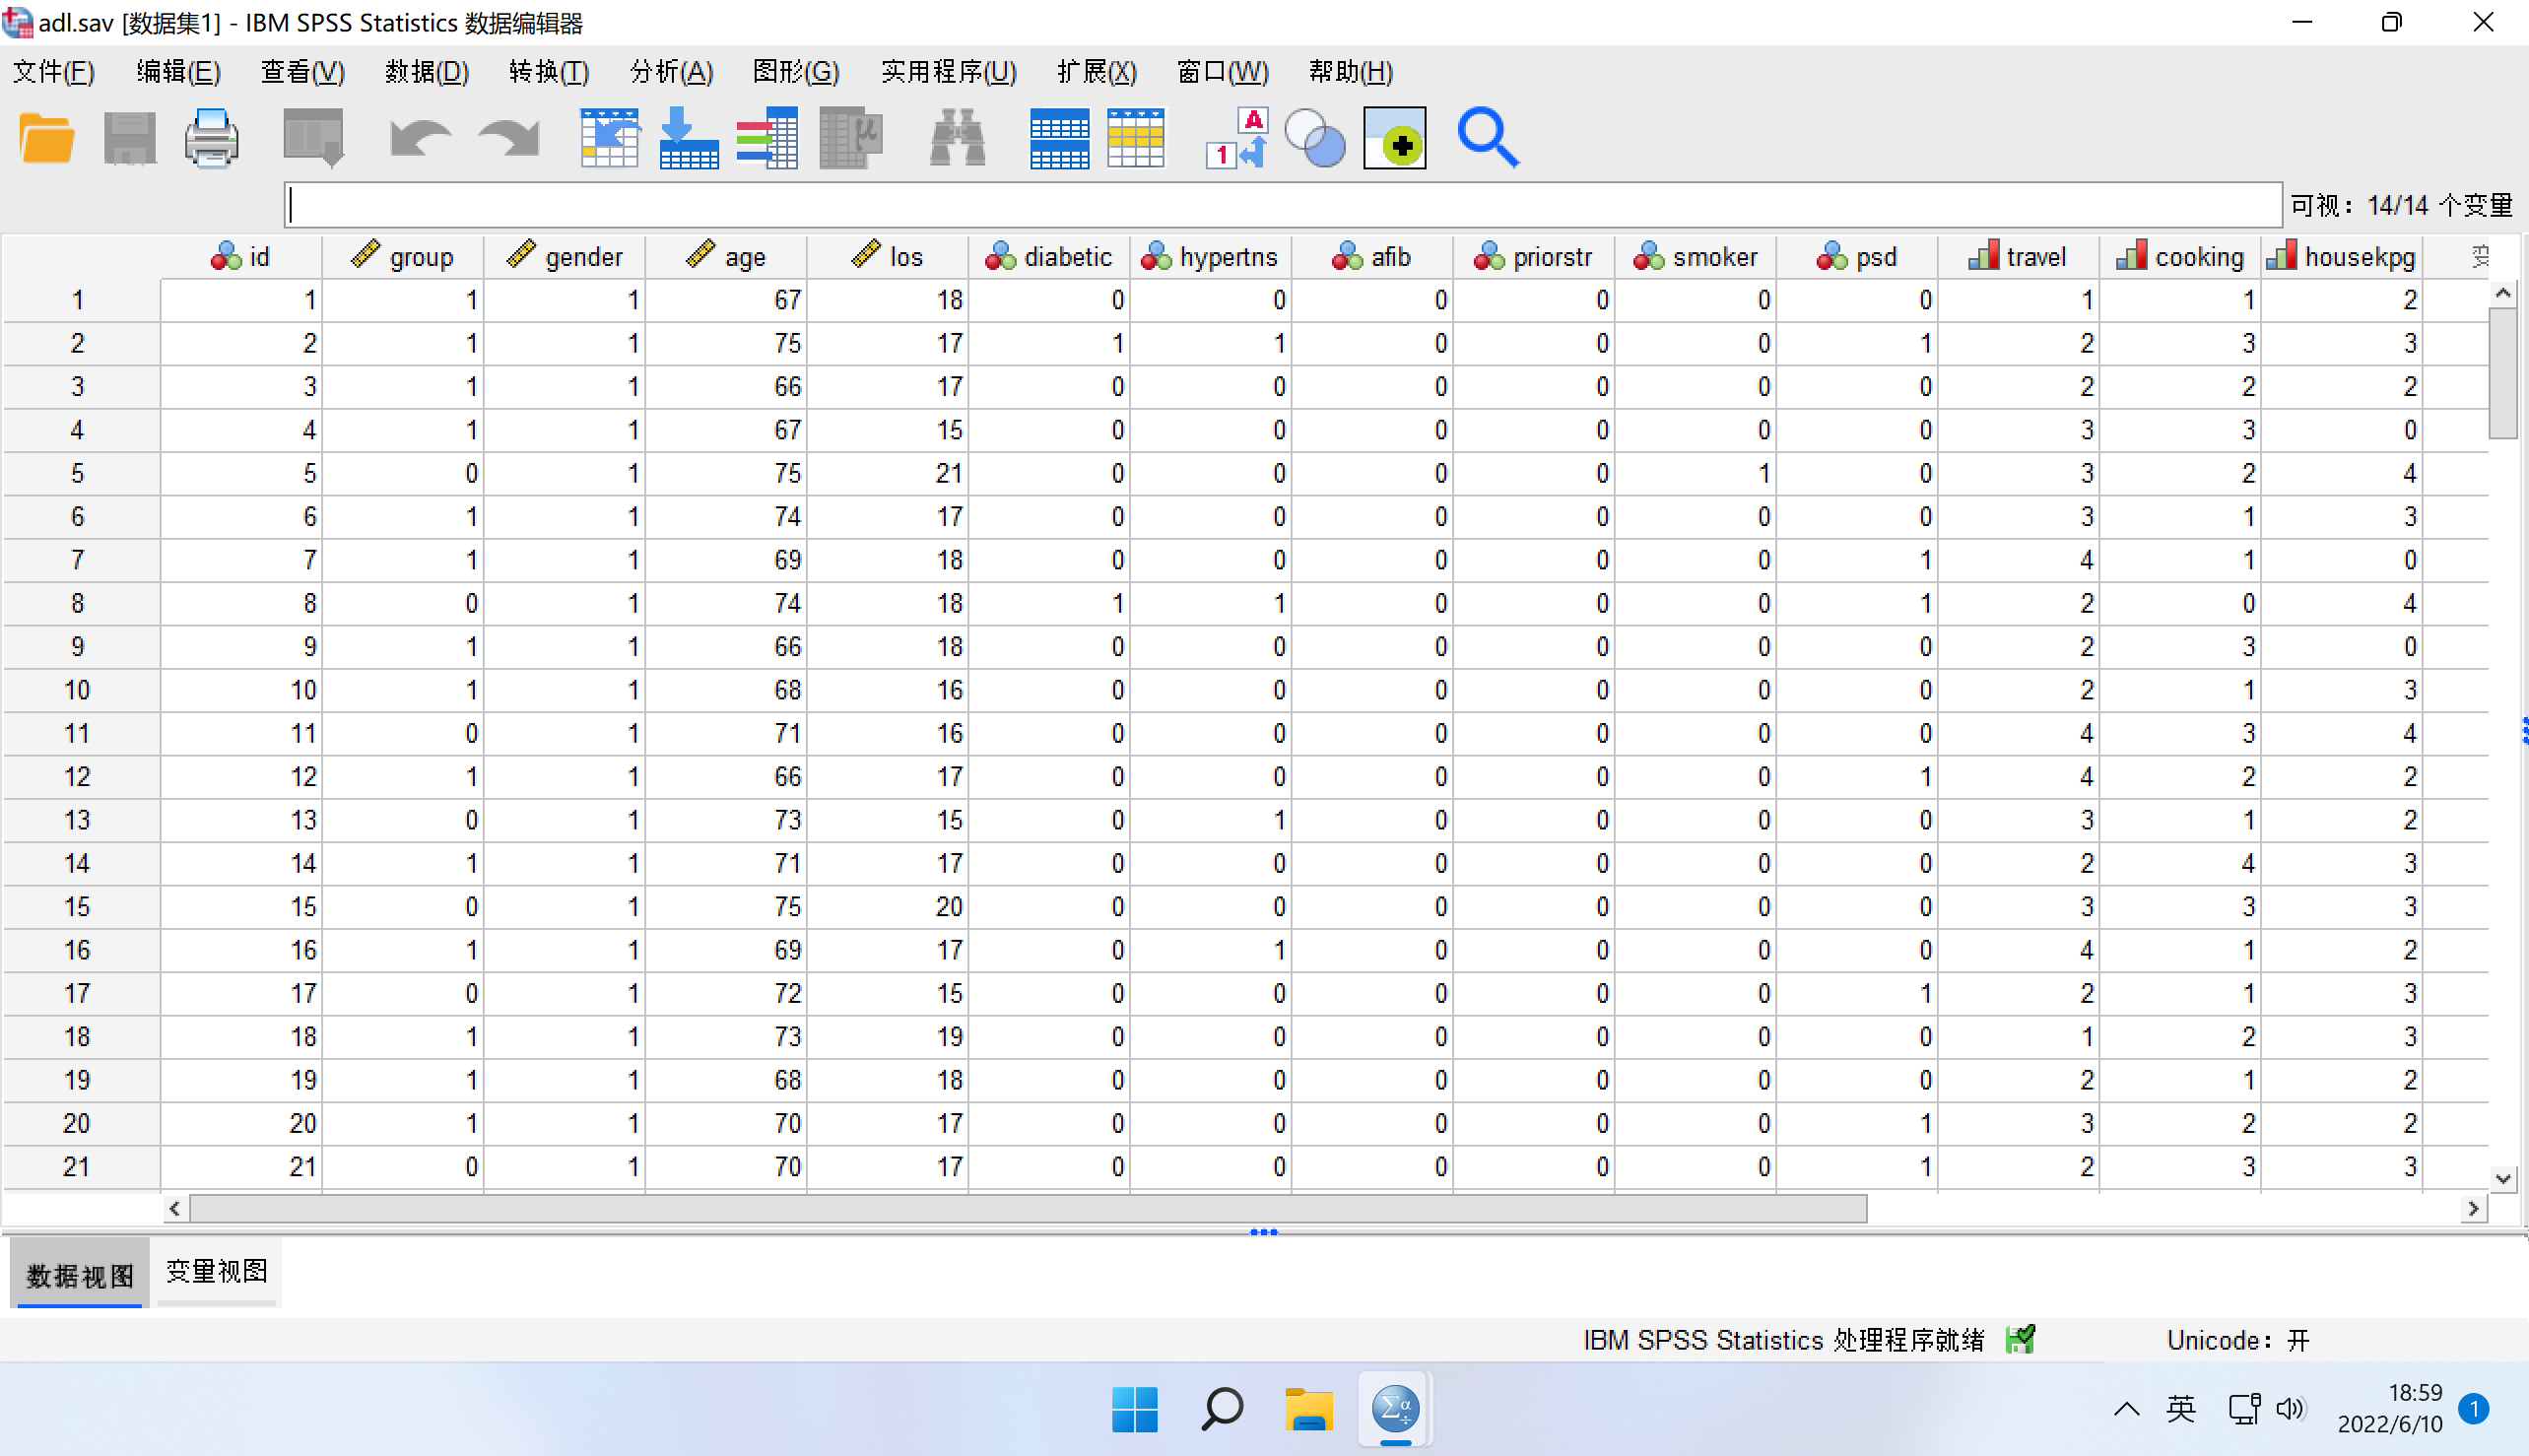Click the Split File toolbar icon
This screenshot has width=2529, height=1456.
pyautogui.click(x=1059, y=138)
